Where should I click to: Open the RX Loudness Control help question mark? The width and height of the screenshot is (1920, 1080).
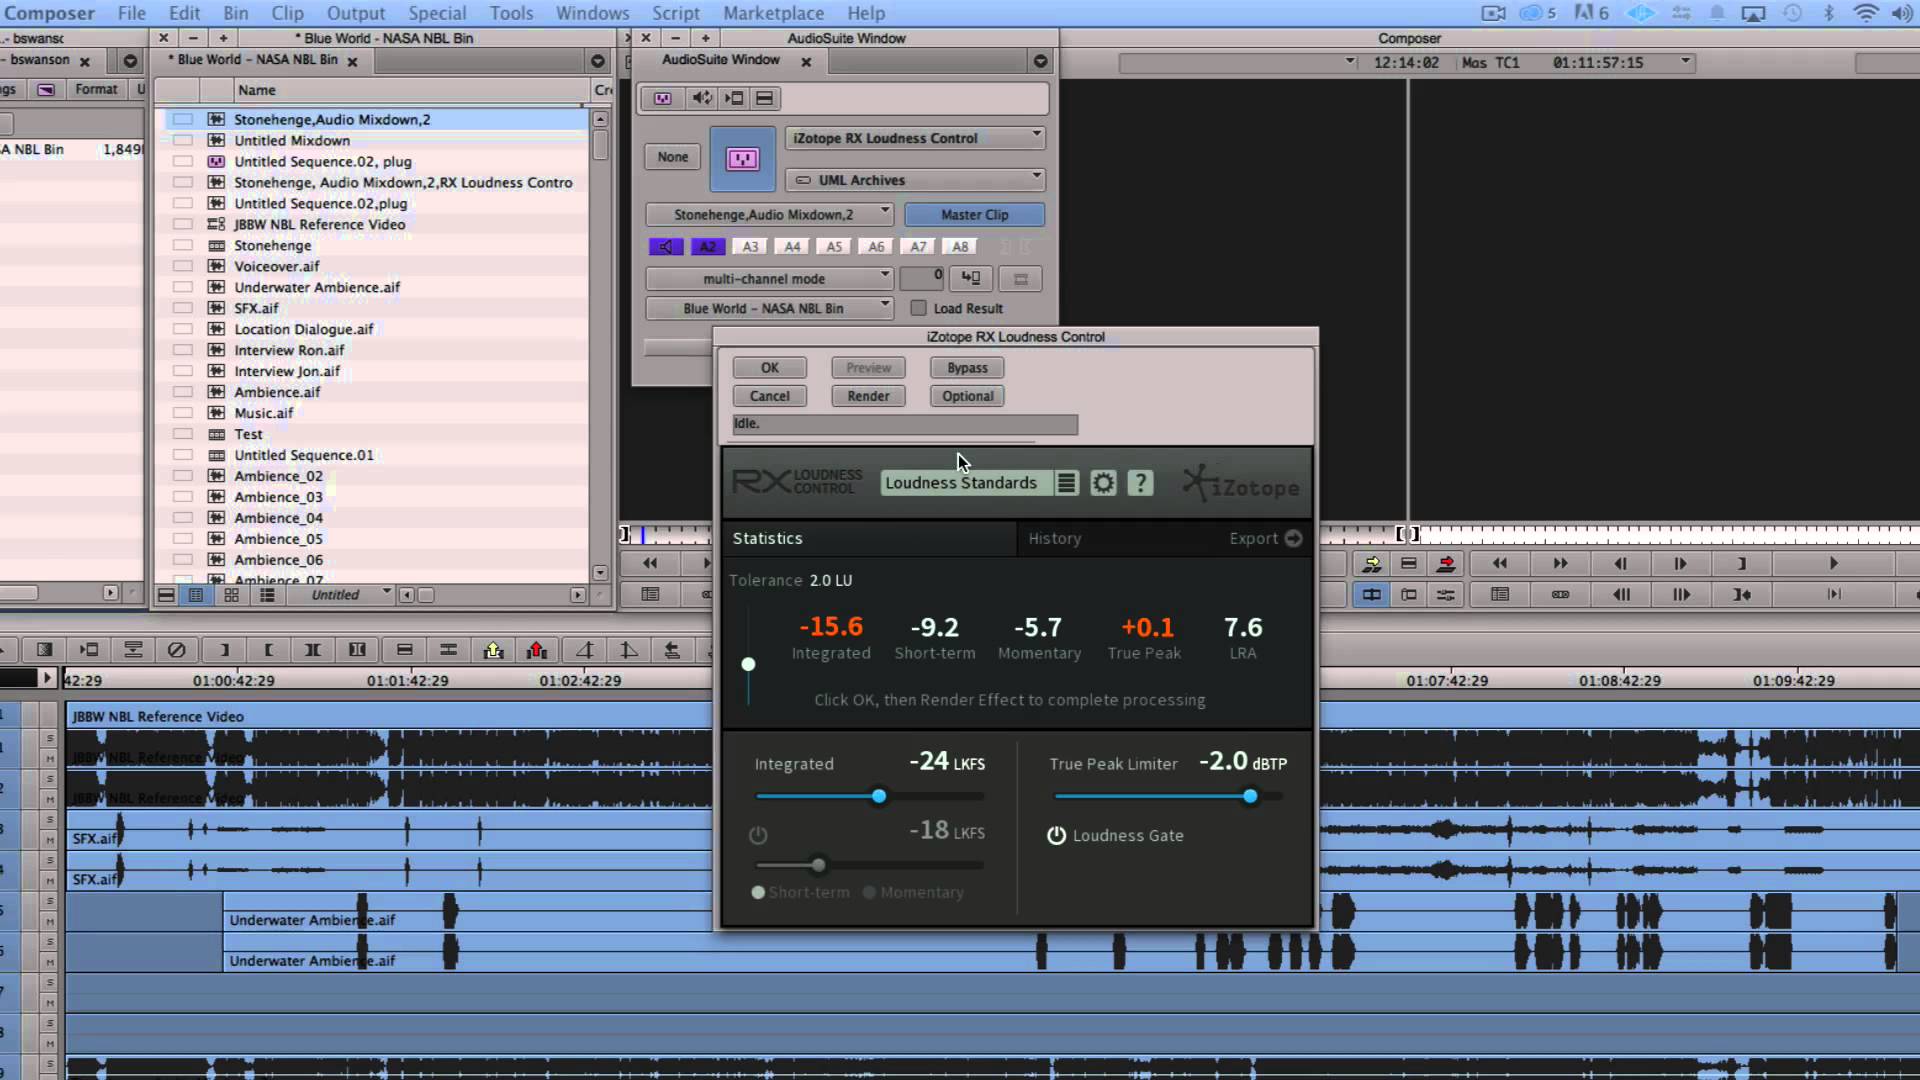coord(1140,483)
